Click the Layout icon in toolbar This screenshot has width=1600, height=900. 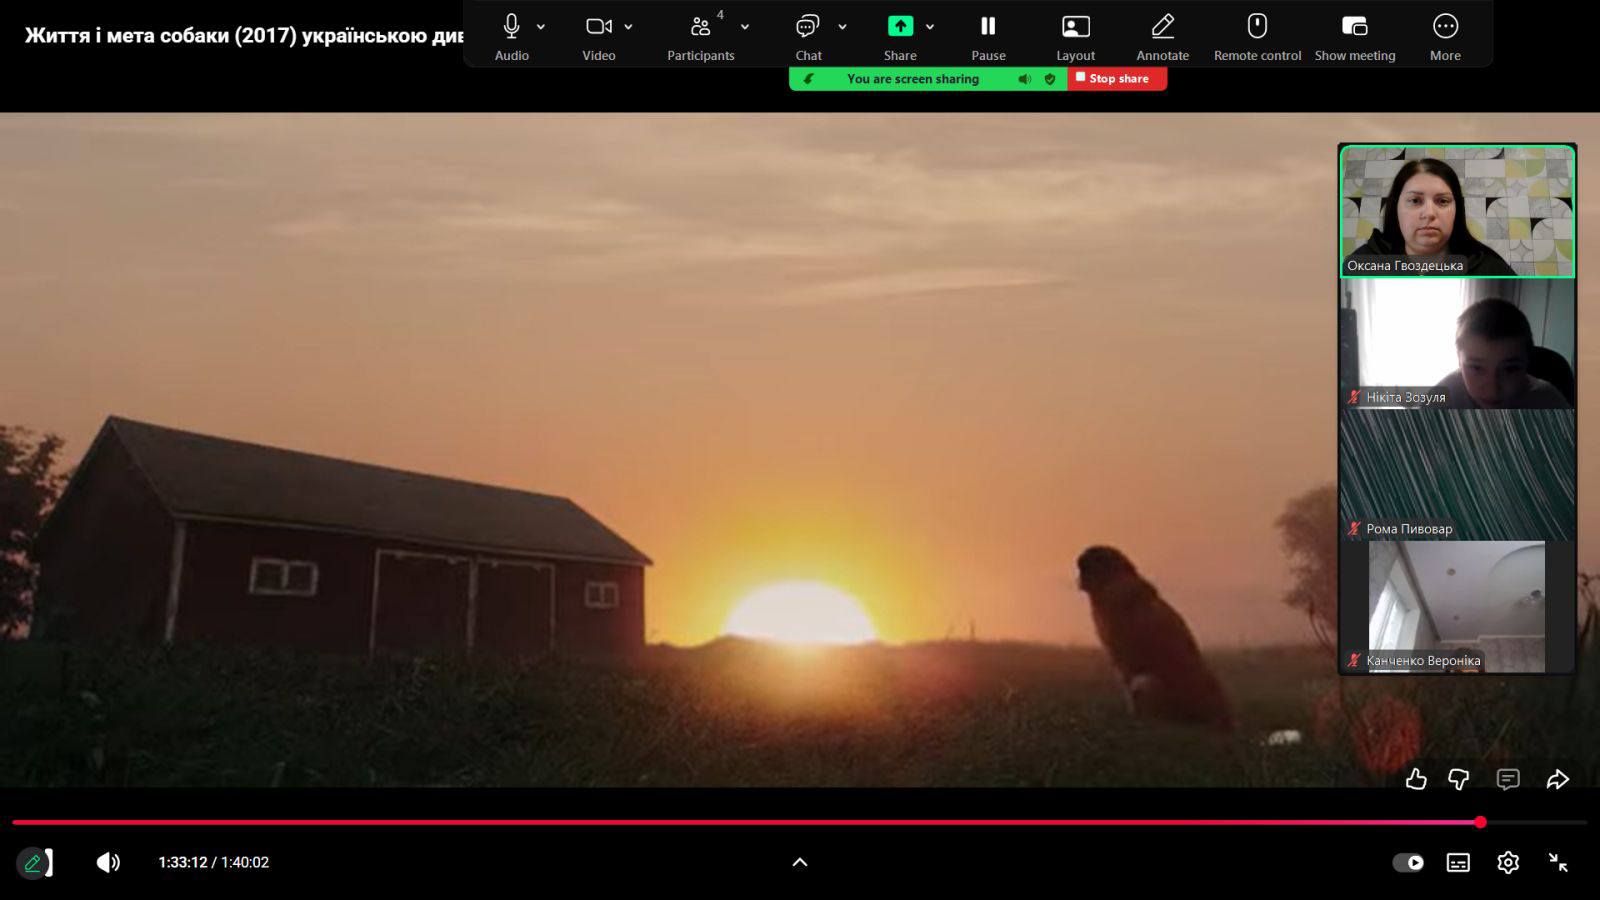tap(1075, 27)
